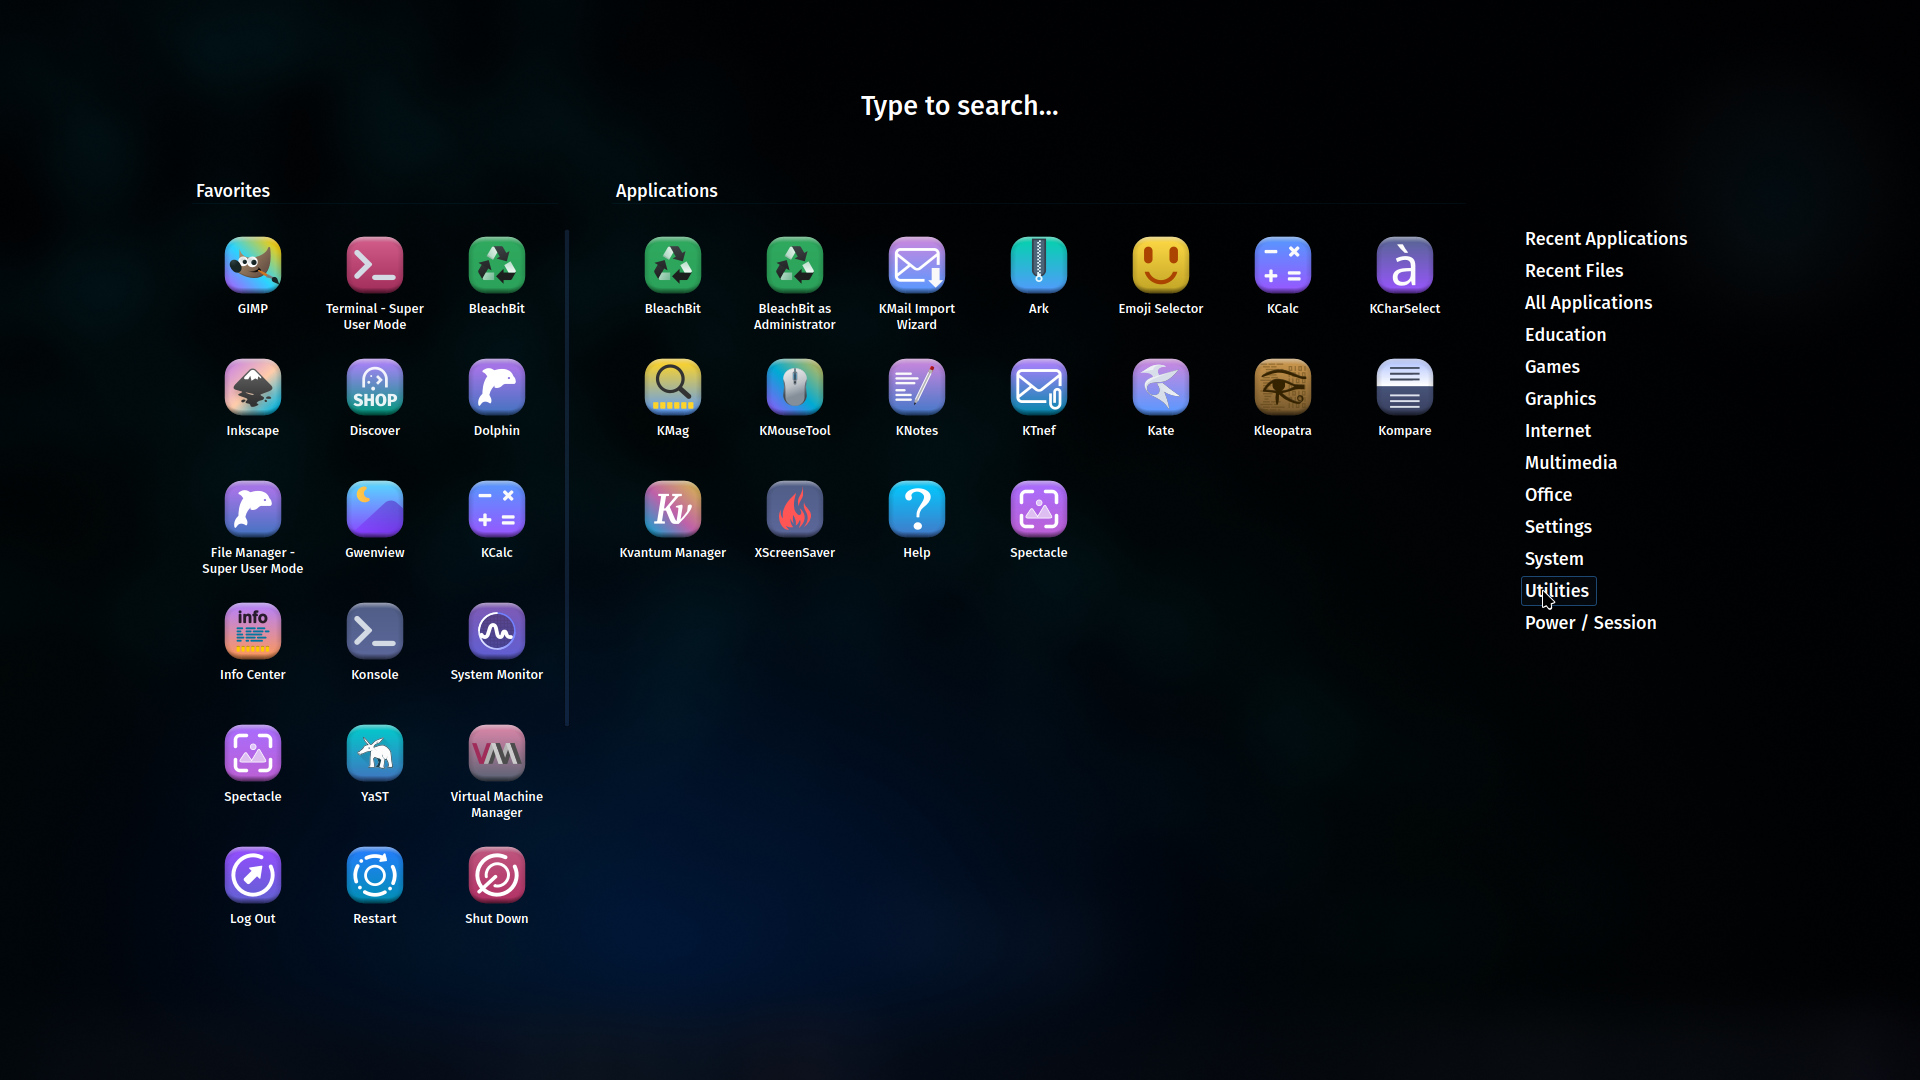Open KMag magnifier
Image resolution: width=1920 pixels, height=1080 pixels.
coord(673,387)
